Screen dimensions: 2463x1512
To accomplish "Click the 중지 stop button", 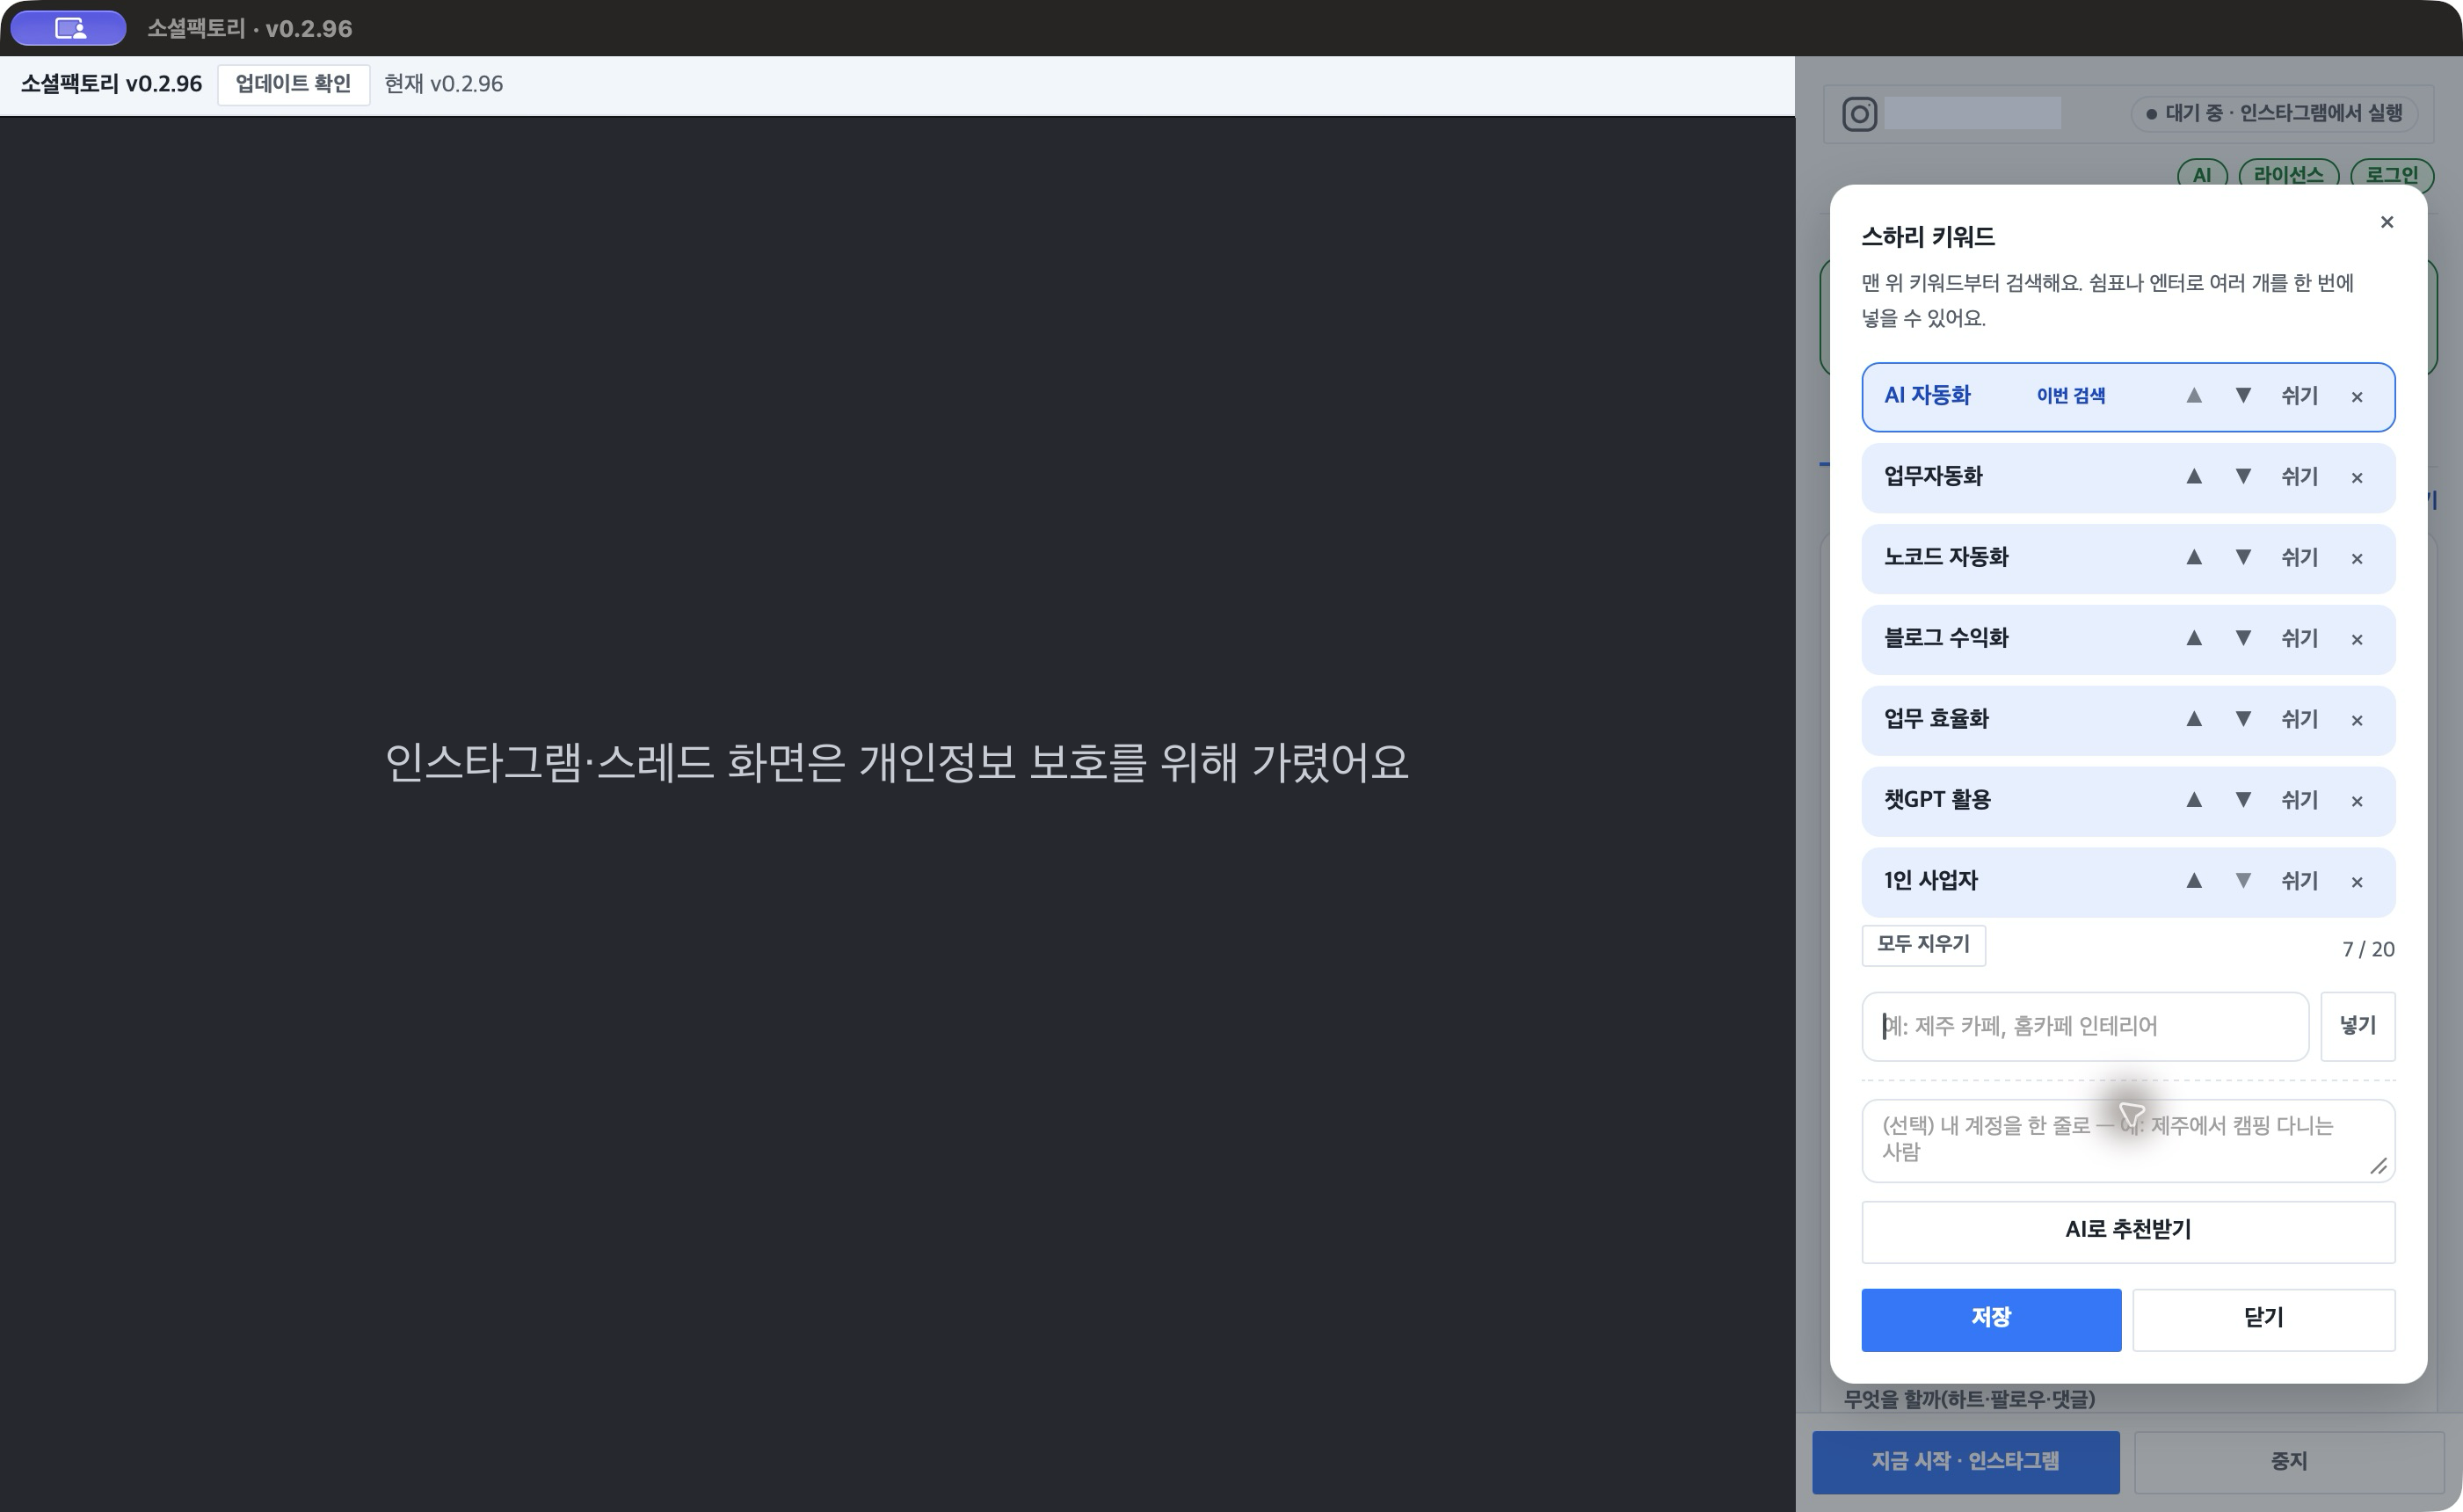I will (x=2288, y=1462).
